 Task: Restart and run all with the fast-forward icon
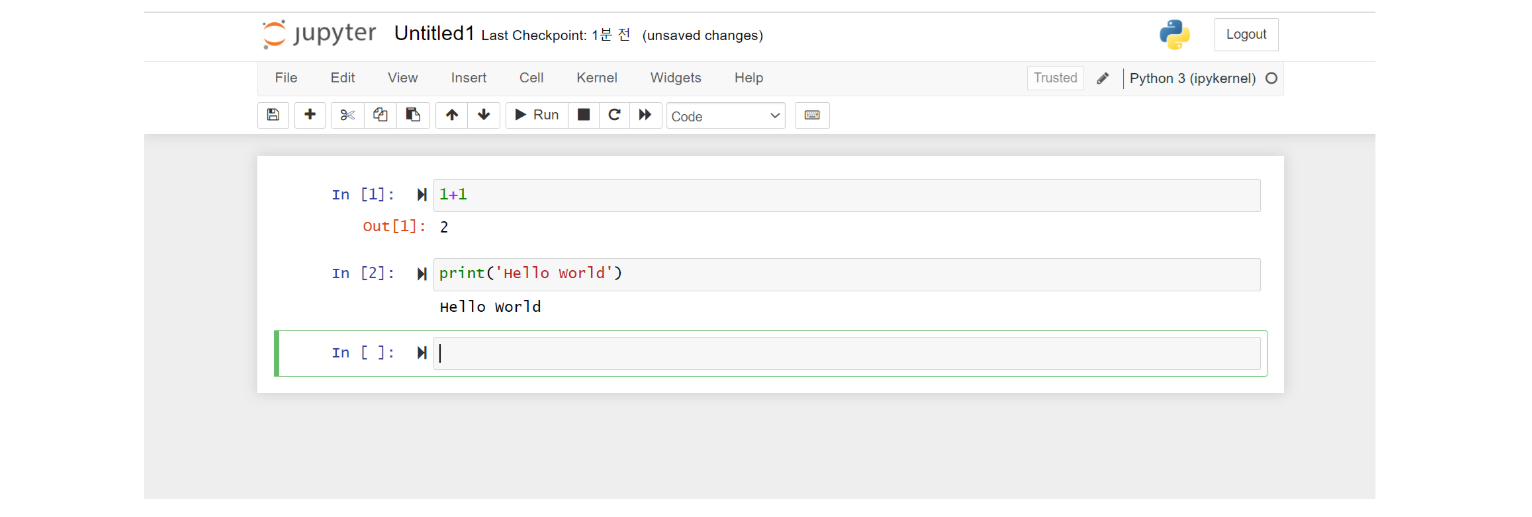(646, 115)
